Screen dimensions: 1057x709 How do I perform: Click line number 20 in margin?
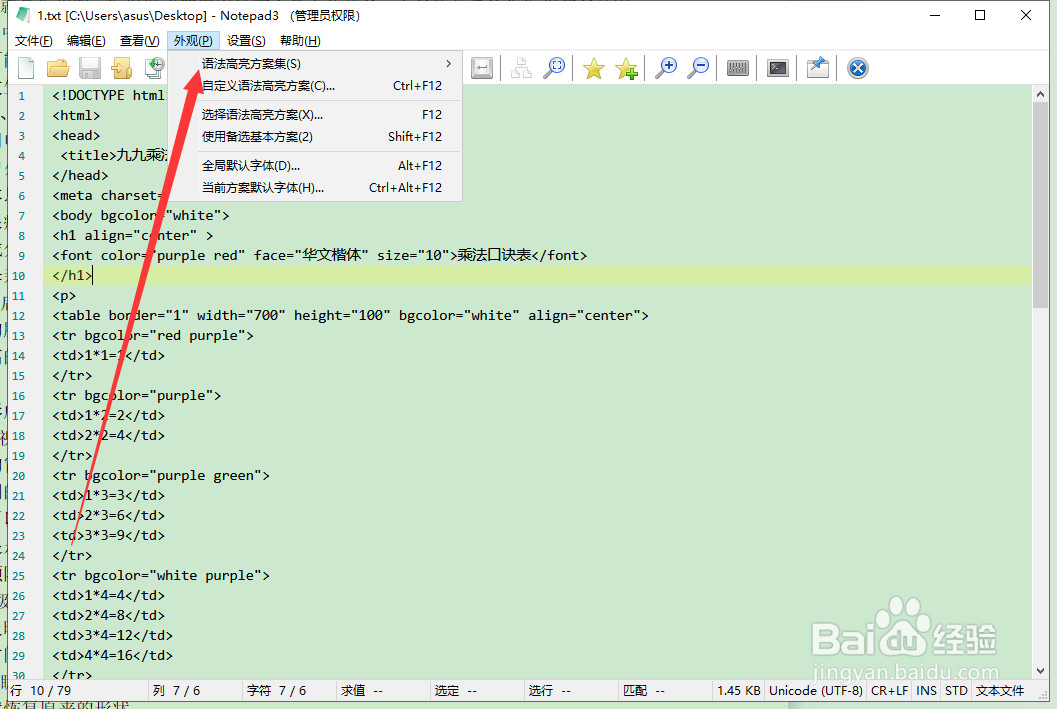pyautogui.click(x=18, y=476)
